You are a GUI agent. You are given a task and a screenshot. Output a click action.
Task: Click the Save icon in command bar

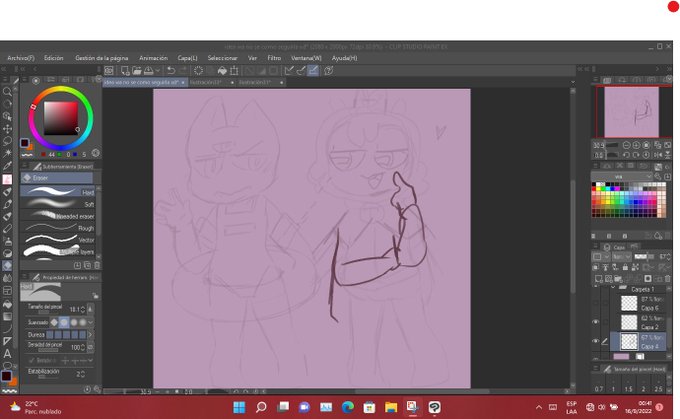[x=148, y=70]
